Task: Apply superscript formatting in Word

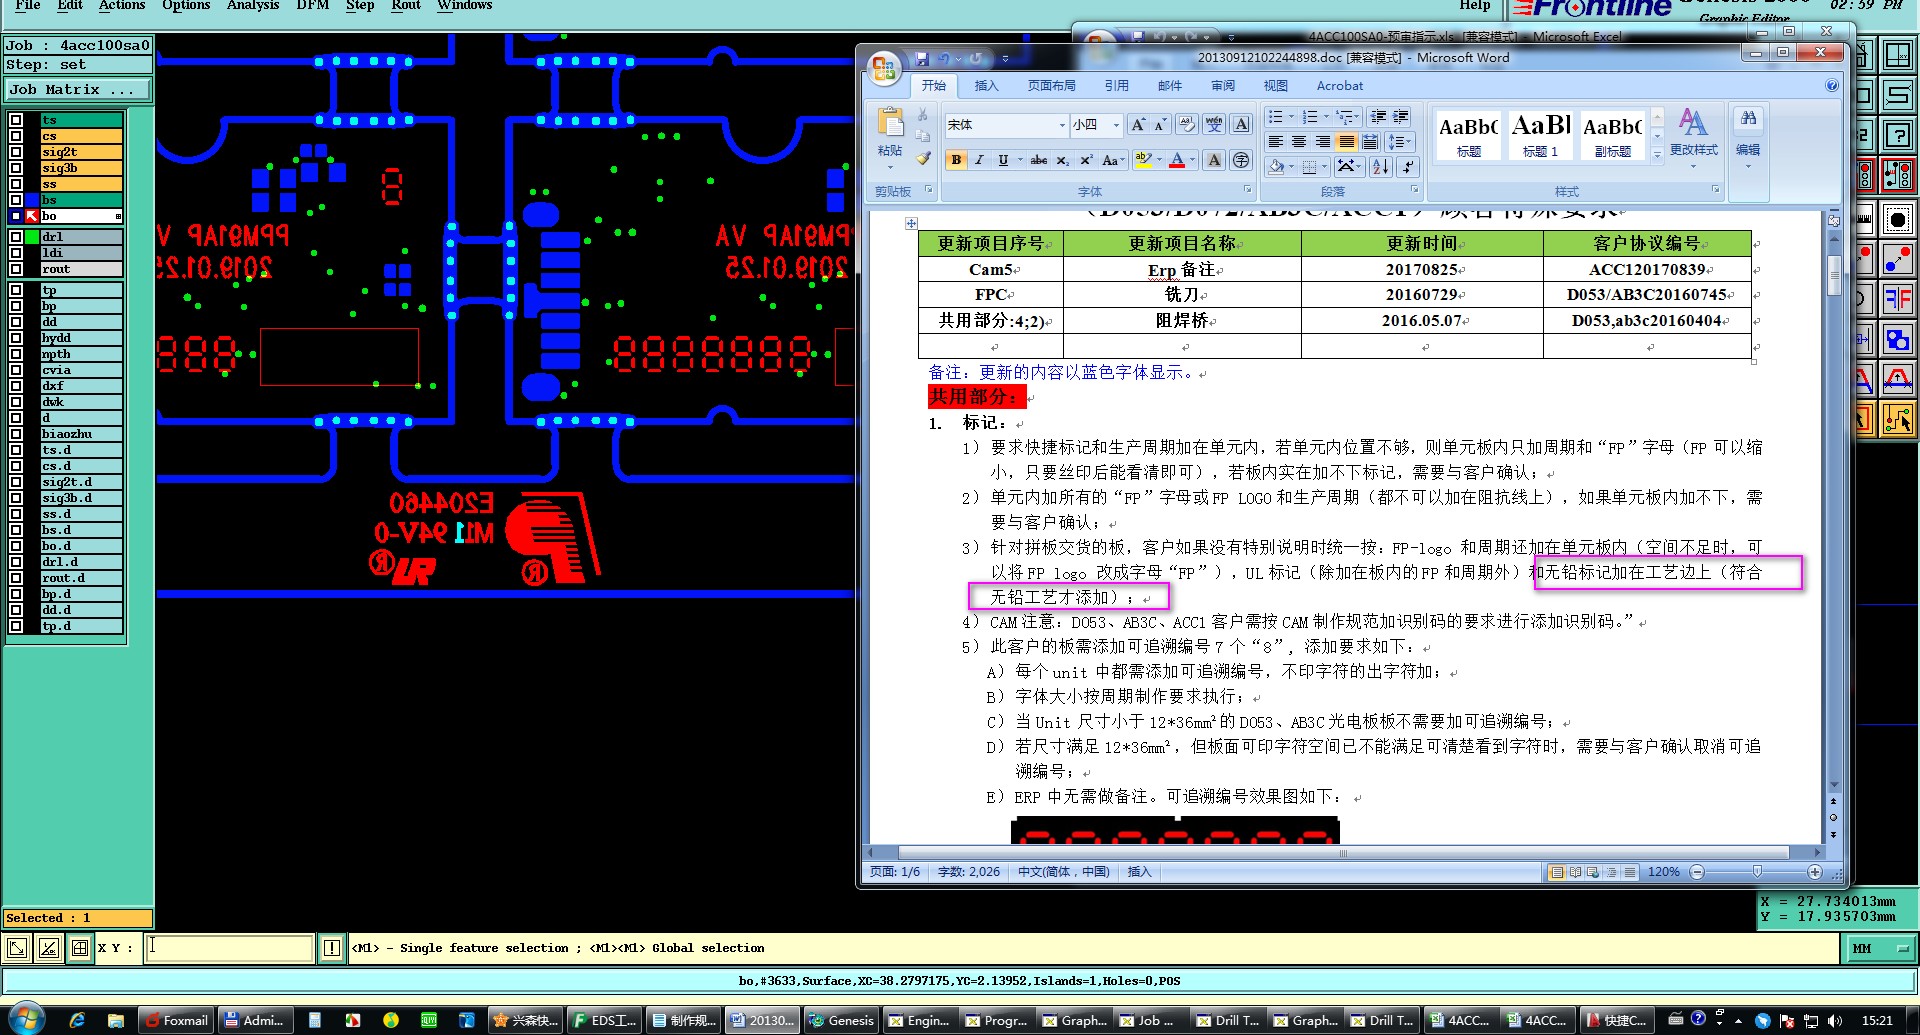Action: click(1086, 160)
